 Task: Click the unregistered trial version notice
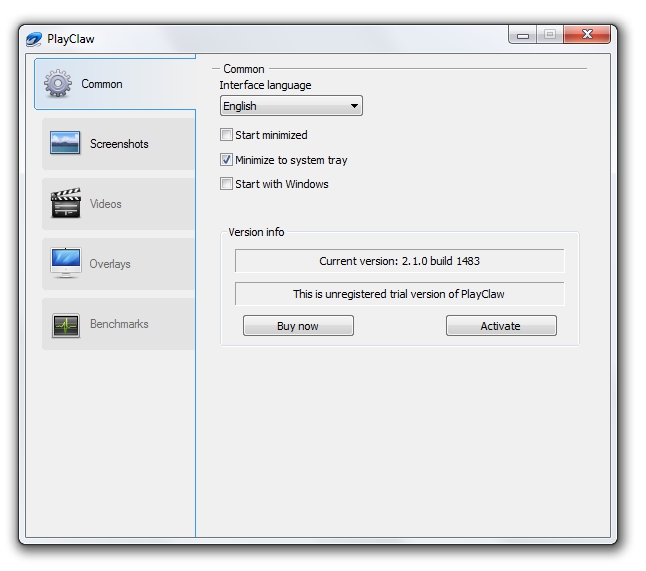(398, 294)
